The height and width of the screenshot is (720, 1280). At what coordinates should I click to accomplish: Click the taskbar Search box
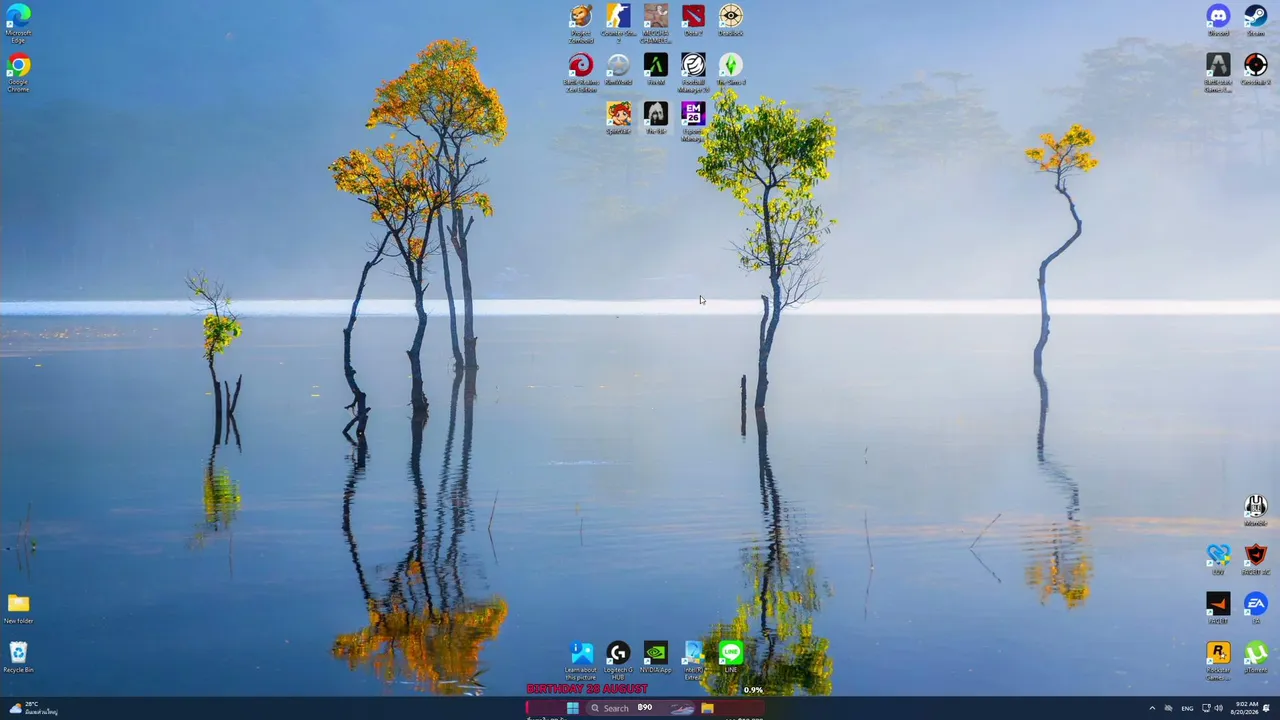pos(641,708)
